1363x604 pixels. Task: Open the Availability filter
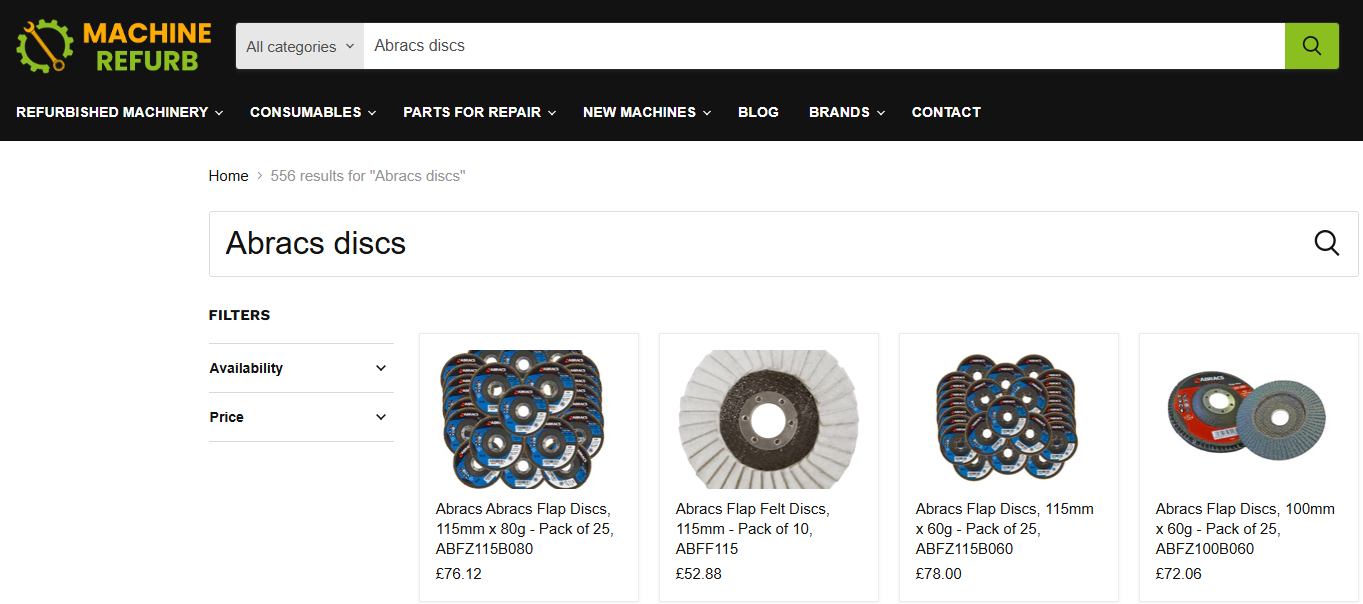pyautogui.click(x=300, y=368)
